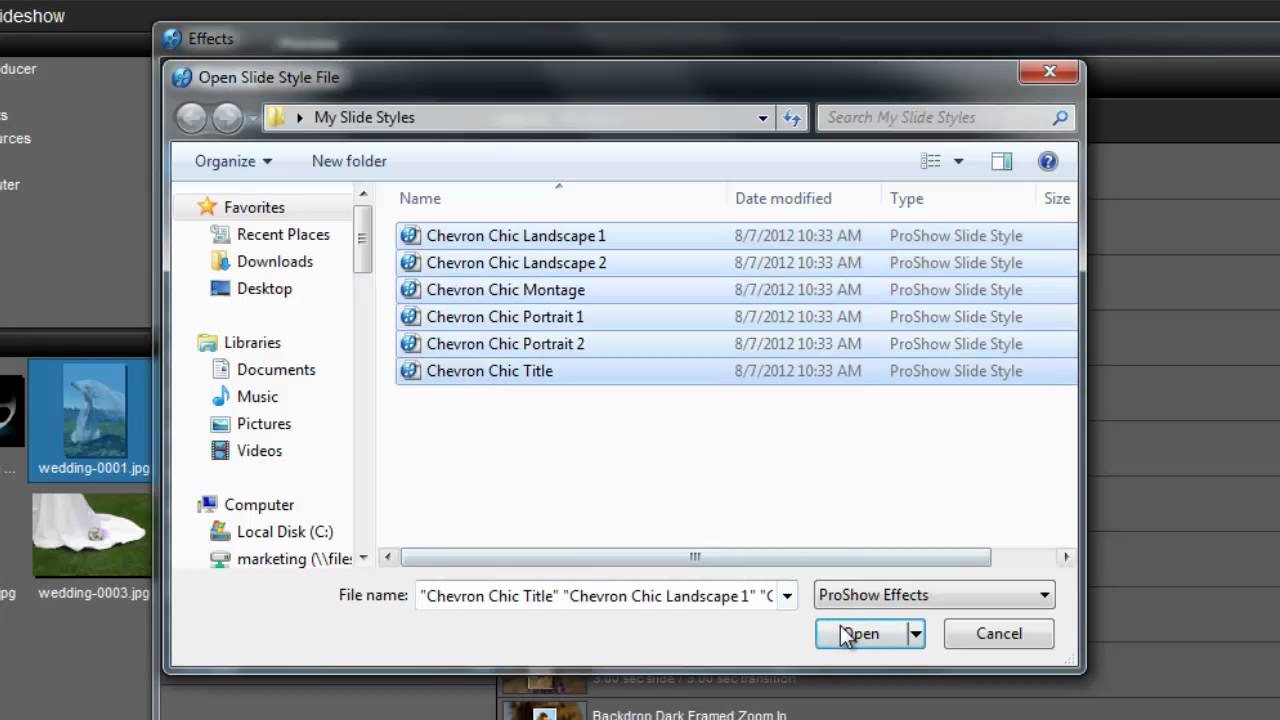Image resolution: width=1280 pixels, height=720 pixels.
Task: Open Recent Places in Favorites
Action: 283,234
